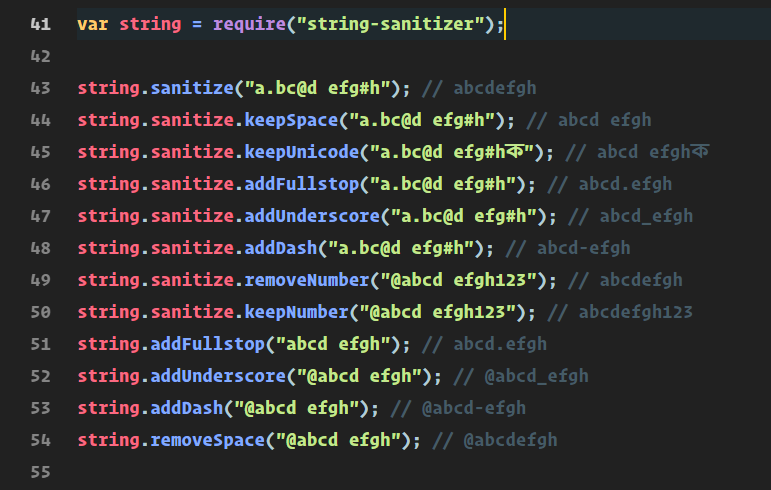The image size is (771, 490).
Task: Click the keepUnicode method call
Action: click(301, 152)
